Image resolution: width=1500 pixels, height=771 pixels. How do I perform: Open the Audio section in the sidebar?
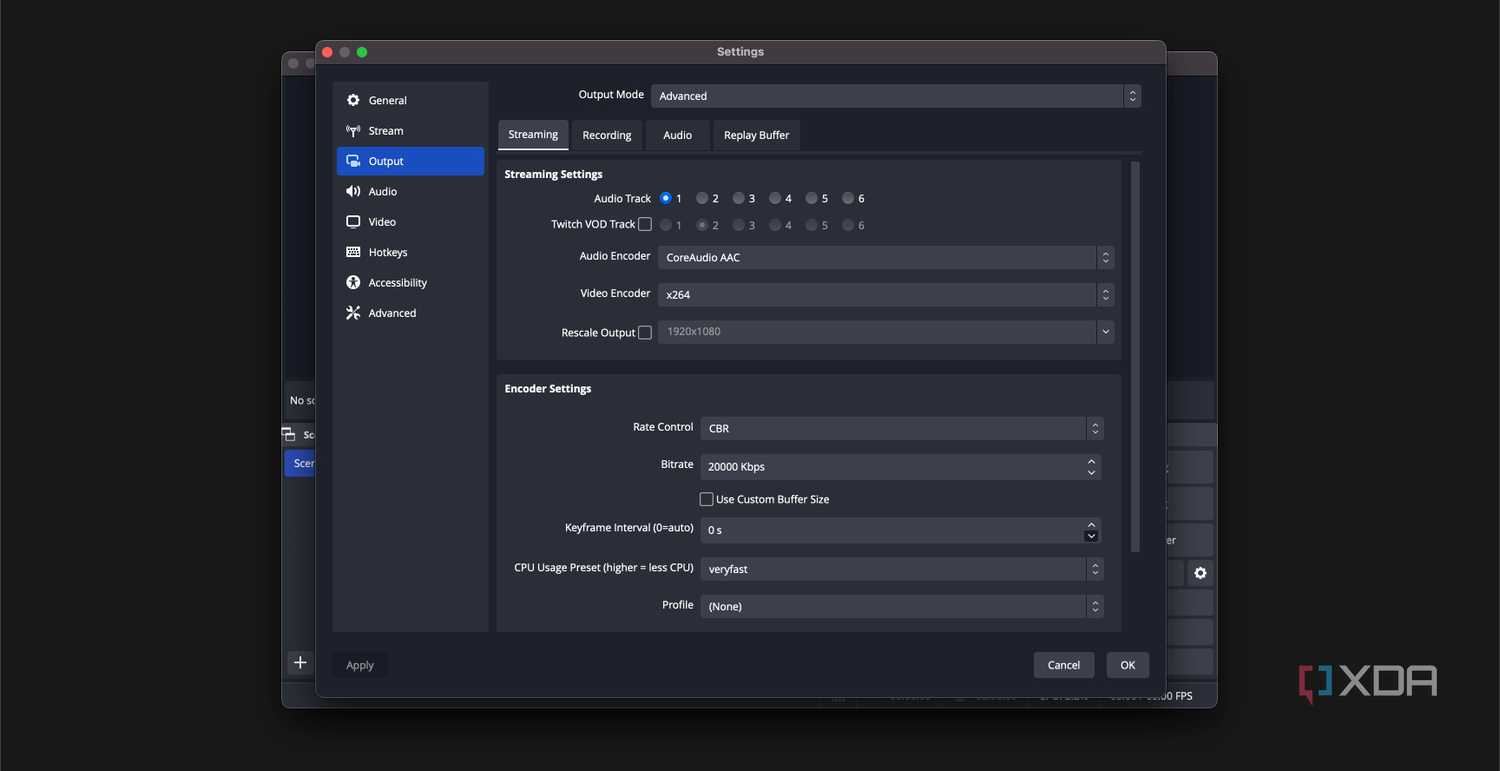(410, 192)
